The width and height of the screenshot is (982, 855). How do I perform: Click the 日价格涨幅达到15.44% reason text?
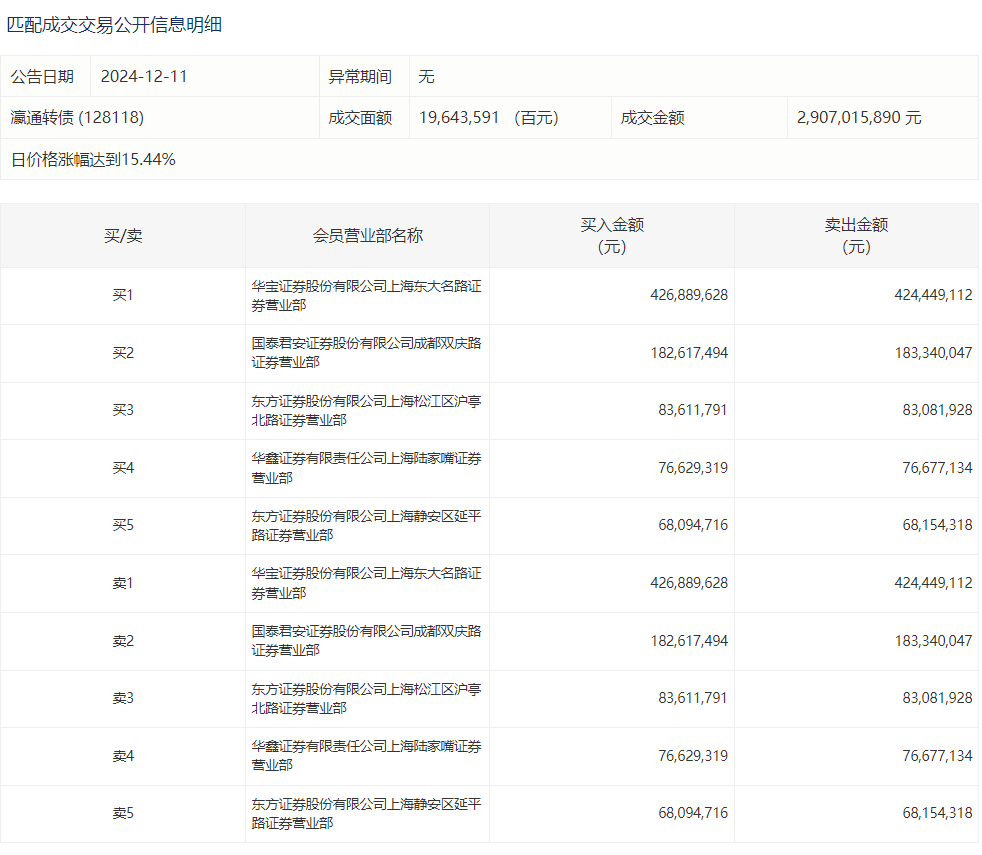(93, 159)
